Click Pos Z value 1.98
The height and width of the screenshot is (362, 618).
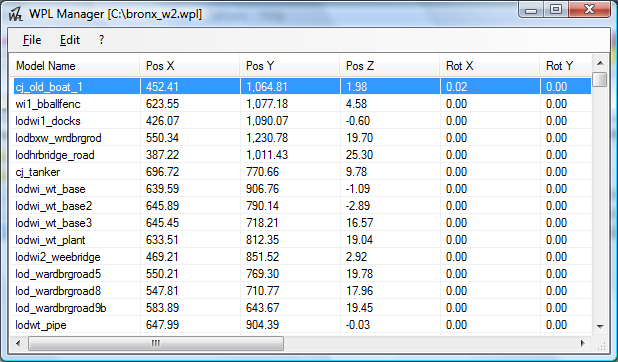coord(357,87)
